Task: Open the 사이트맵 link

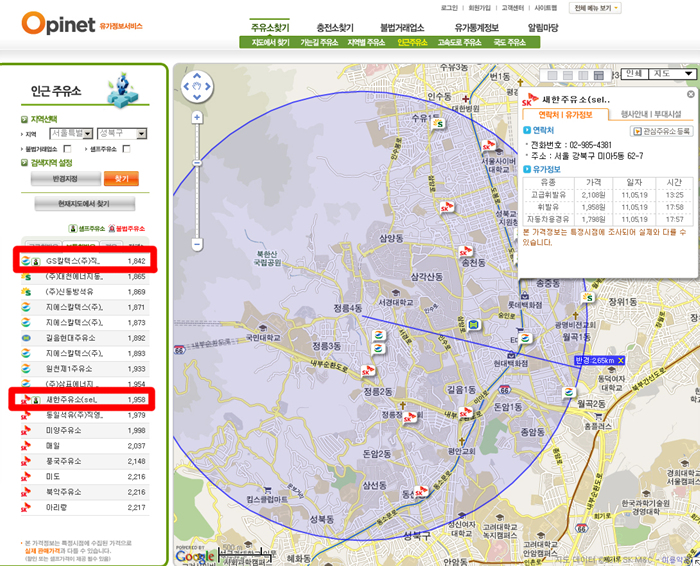Action: click(546, 8)
